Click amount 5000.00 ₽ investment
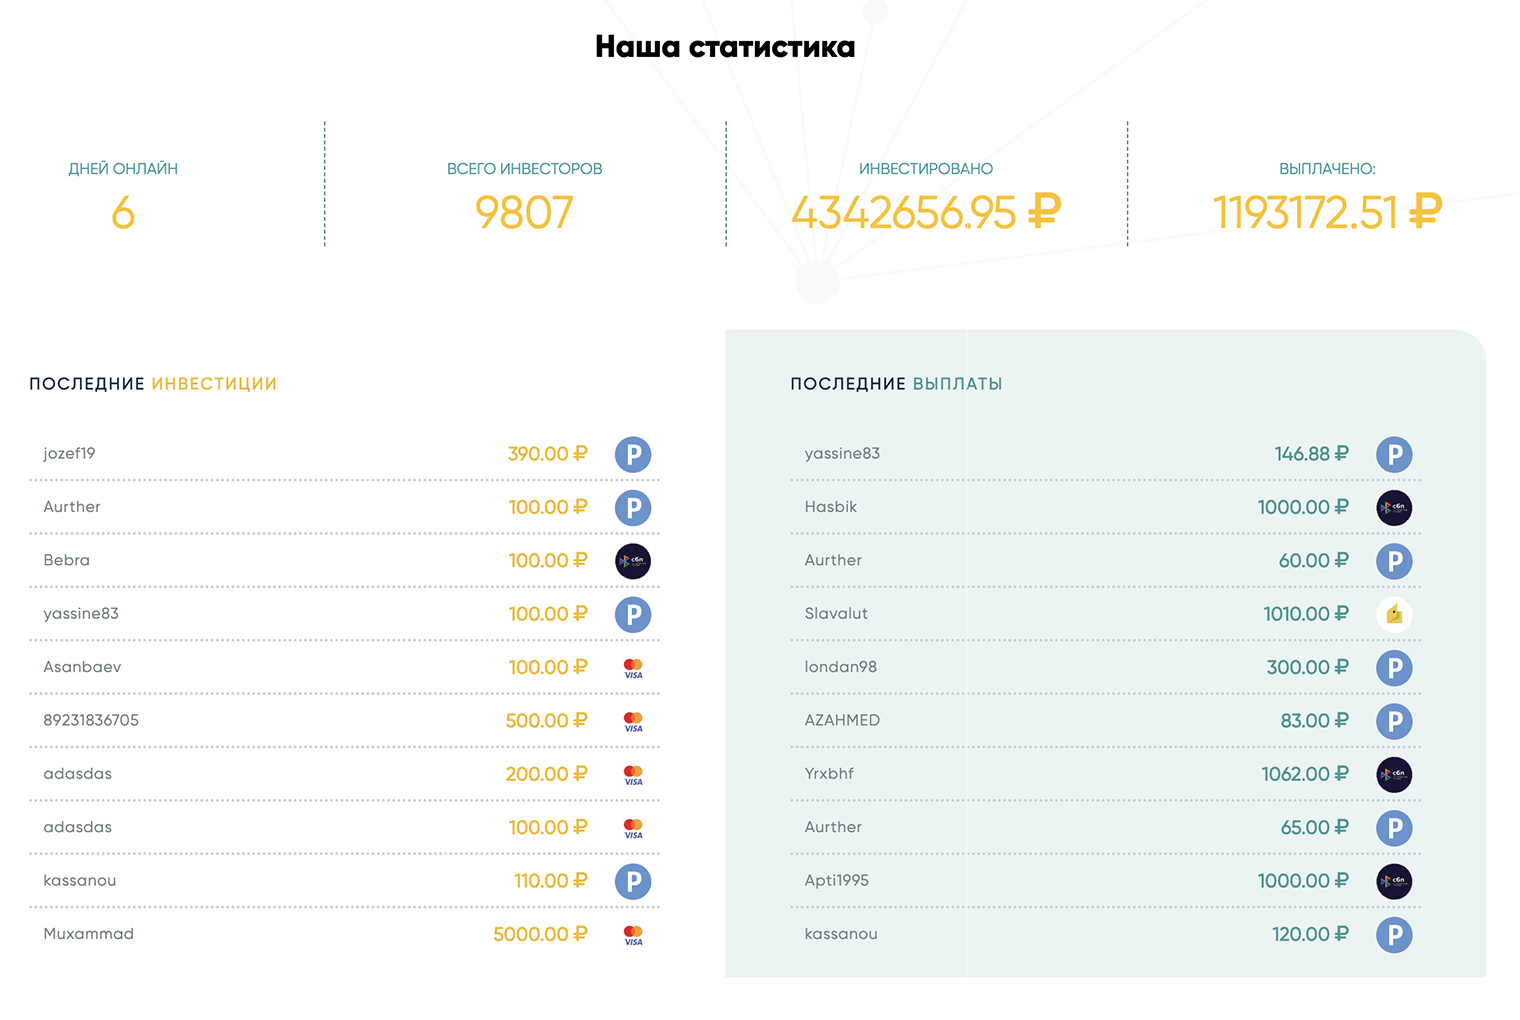Screen dimensions: 1520x1020 [x=540, y=934]
